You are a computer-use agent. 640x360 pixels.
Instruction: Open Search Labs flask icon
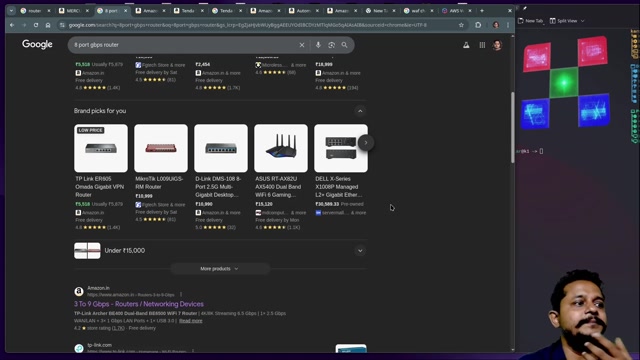(466, 45)
